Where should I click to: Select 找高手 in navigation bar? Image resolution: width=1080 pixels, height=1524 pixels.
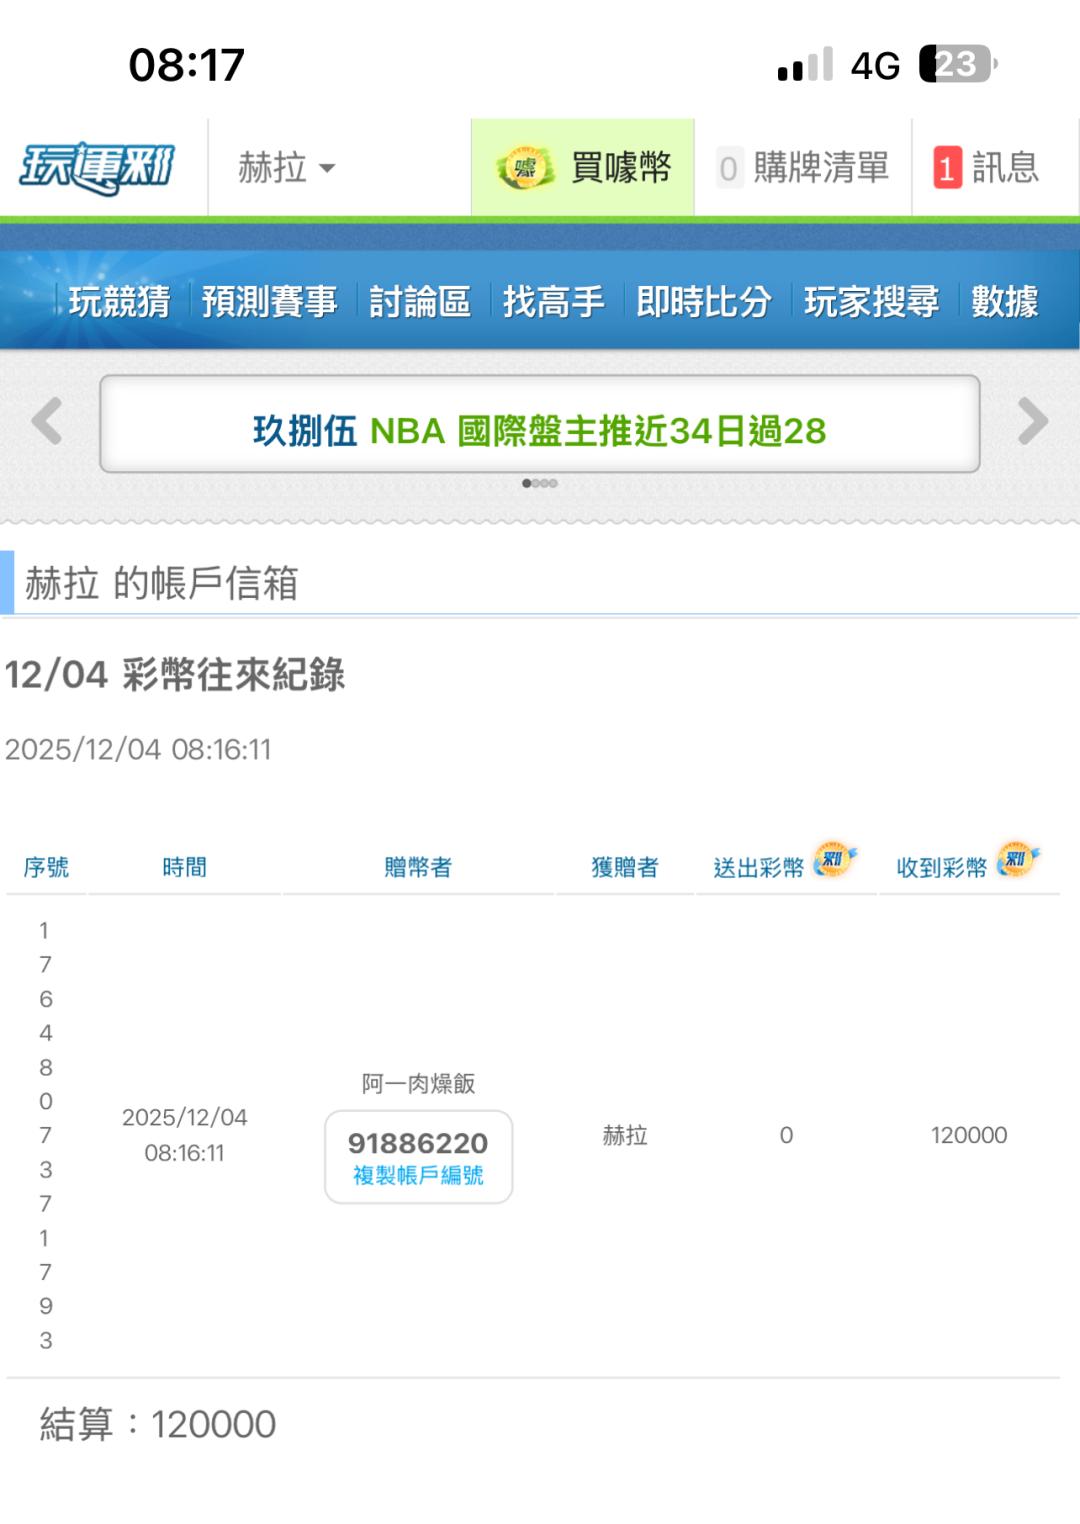[x=553, y=301]
